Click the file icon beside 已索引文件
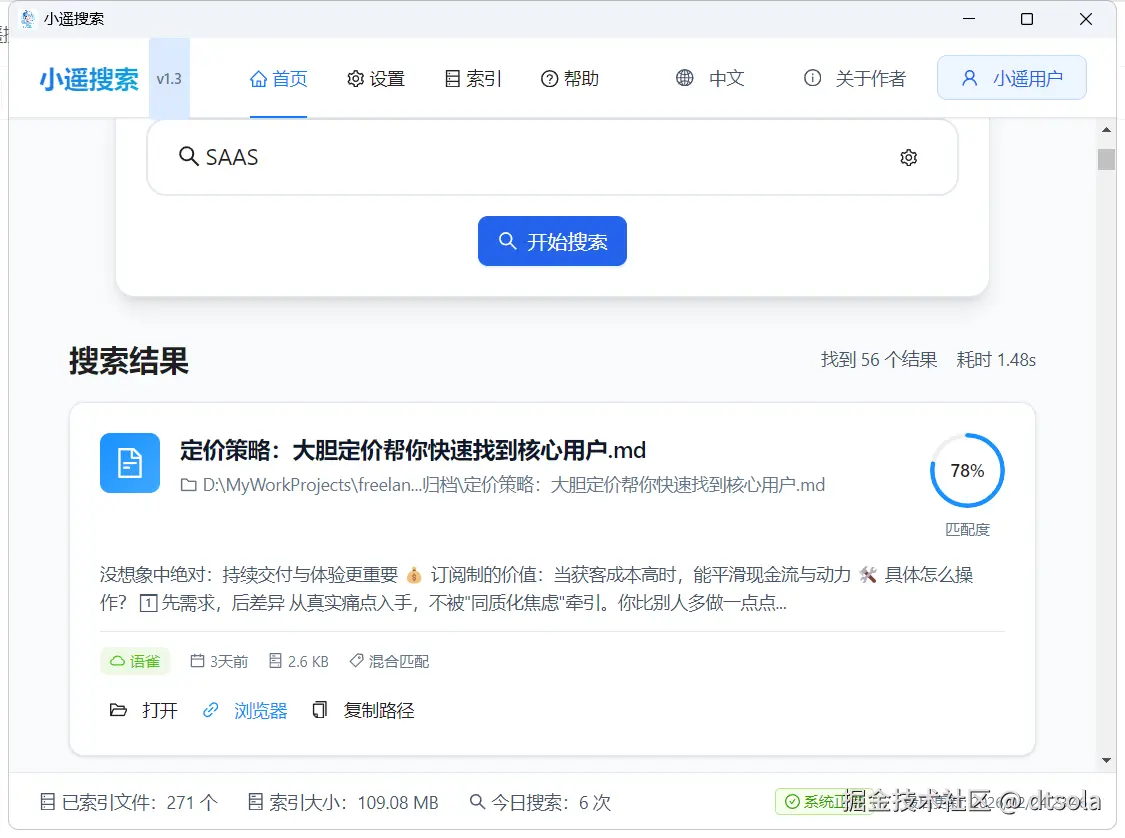The width and height of the screenshot is (1125, 838). pos(47,802)
